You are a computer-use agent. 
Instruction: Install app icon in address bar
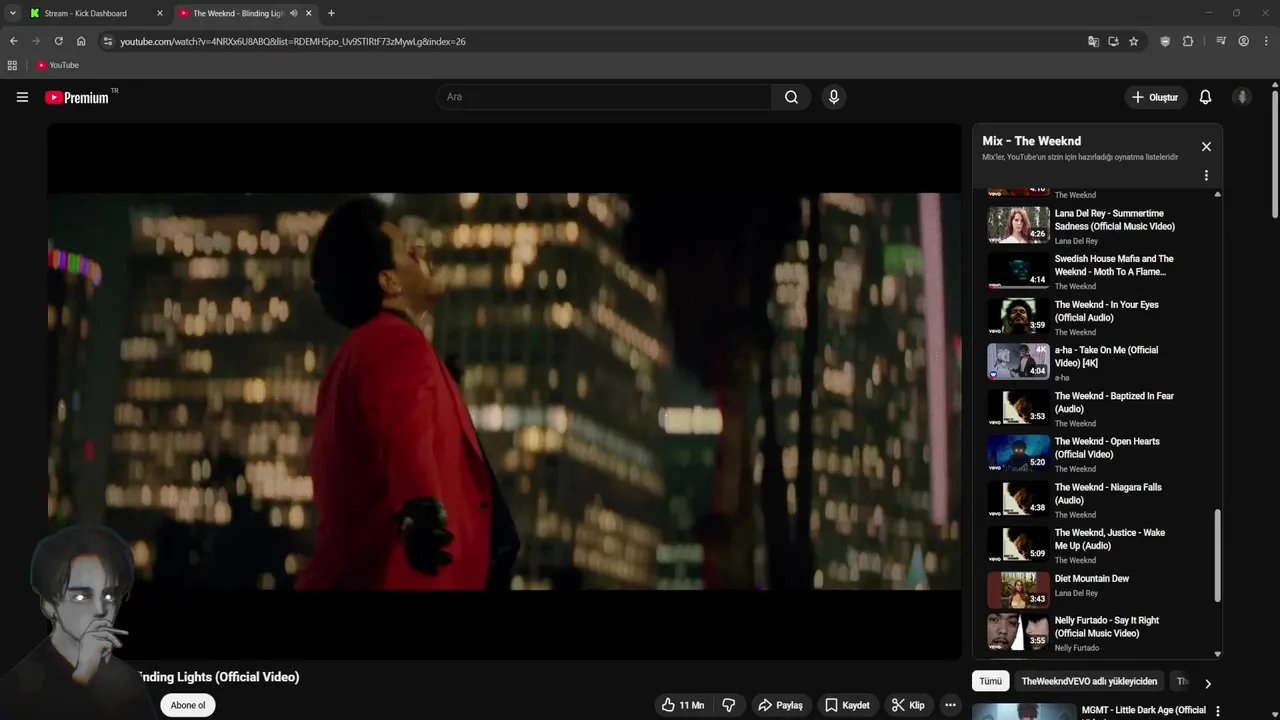[1113, 41]
